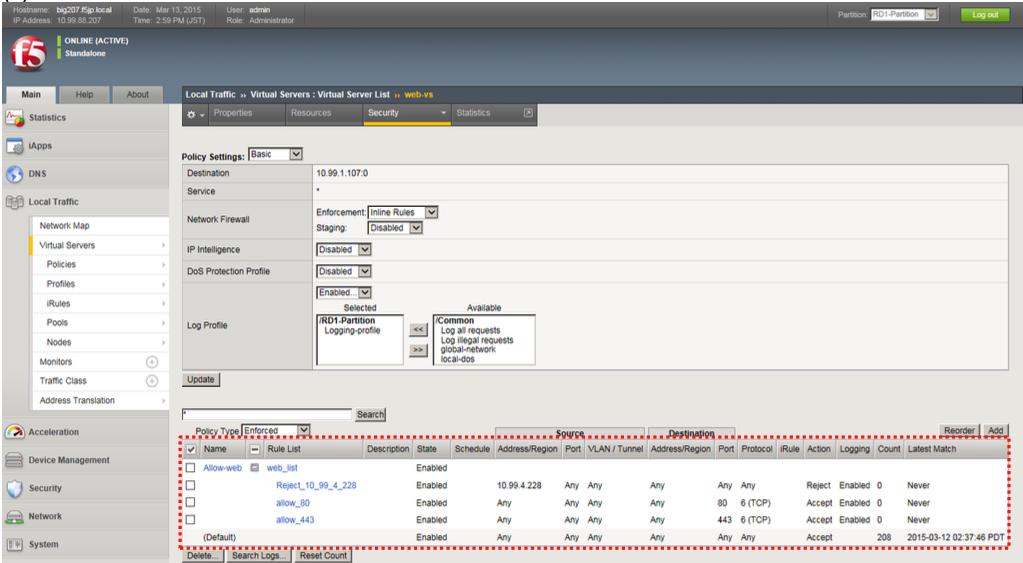Open the DoS Protection Profile dropdown

344,271
